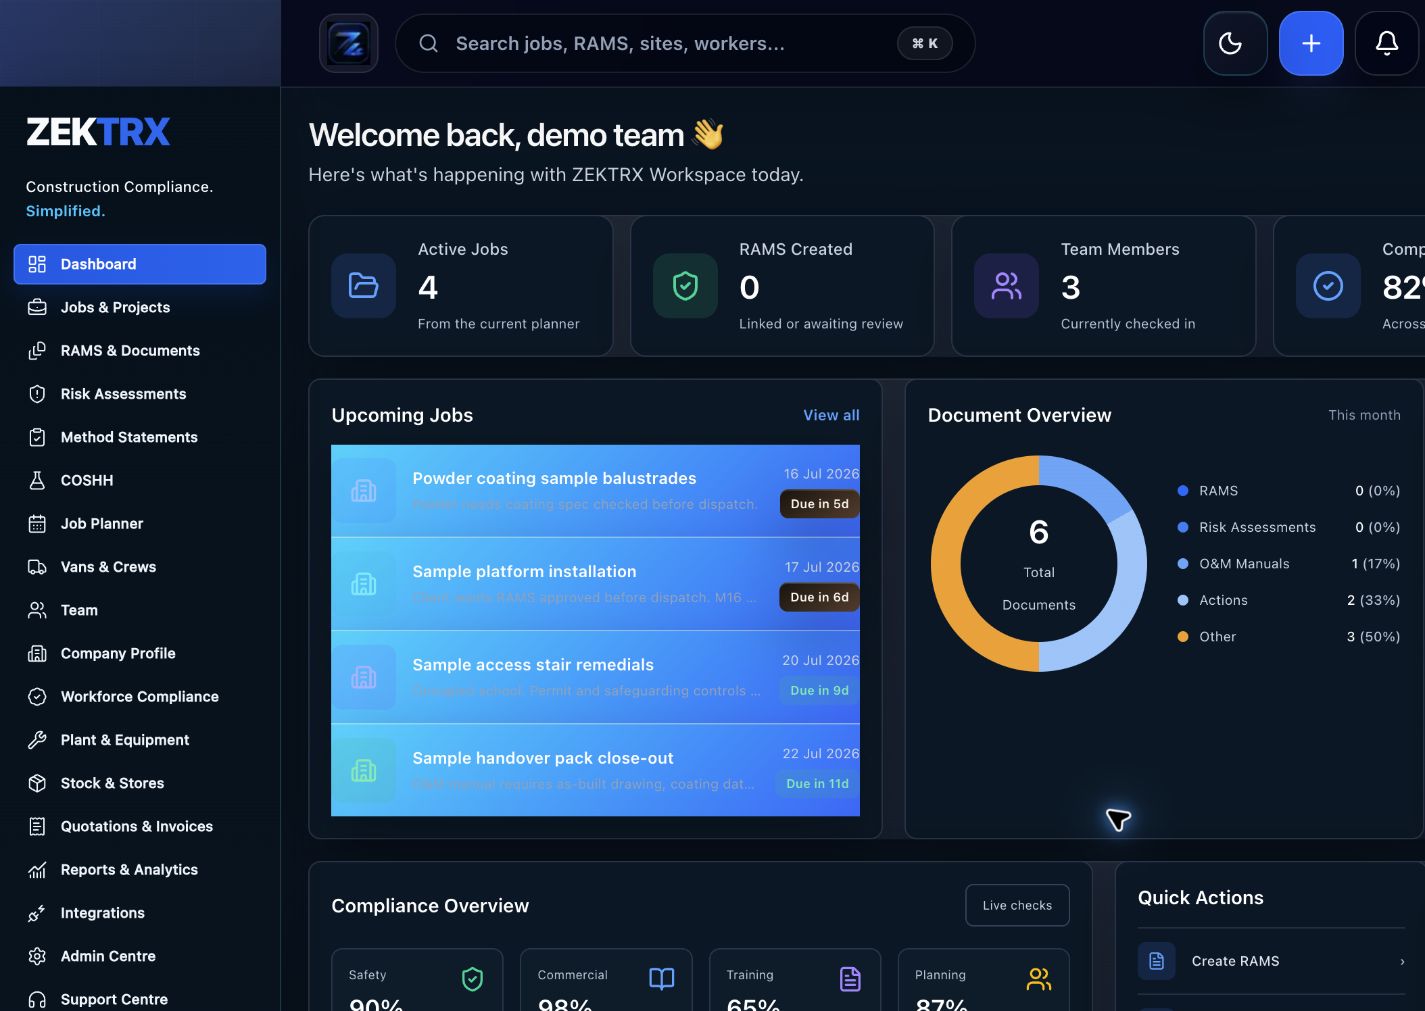The width and height of the screenshot is (1425, 1011).
Task: Click the O&M Manuals legend entry
Action: [1289, 564]
